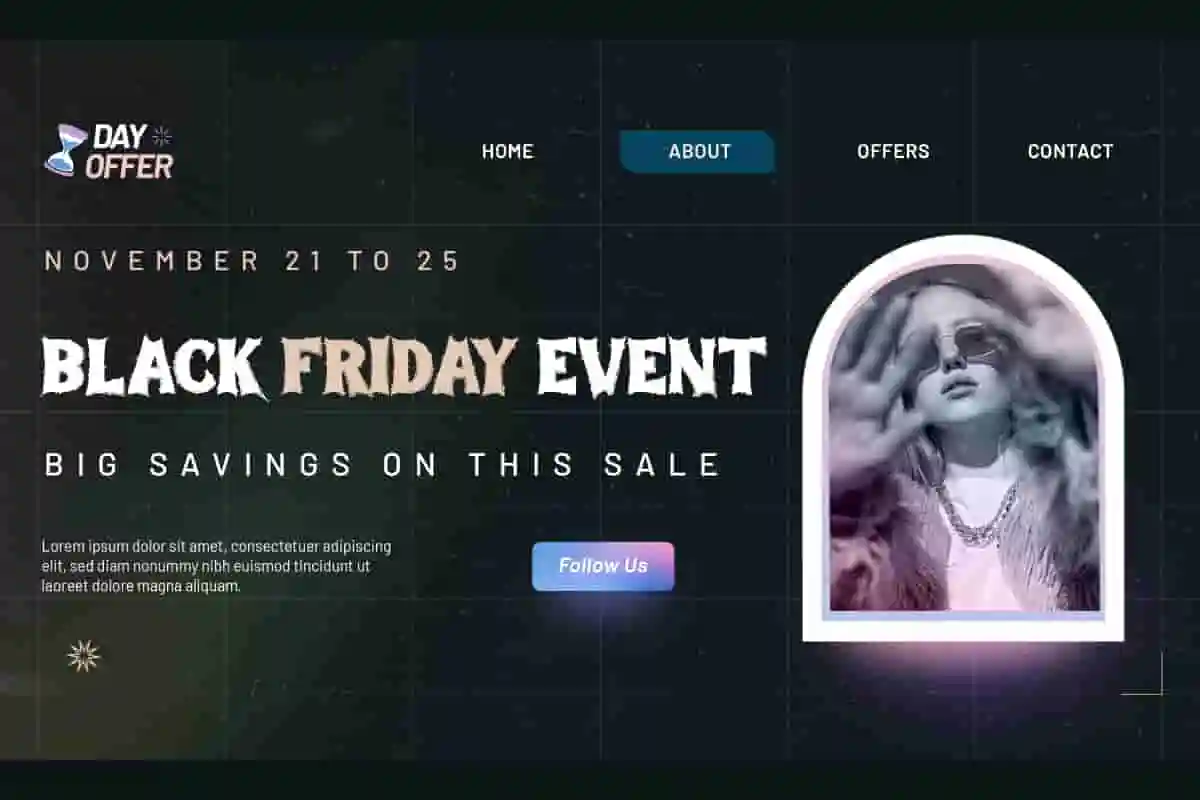Select the highlighted About tab

coord(698,151)
